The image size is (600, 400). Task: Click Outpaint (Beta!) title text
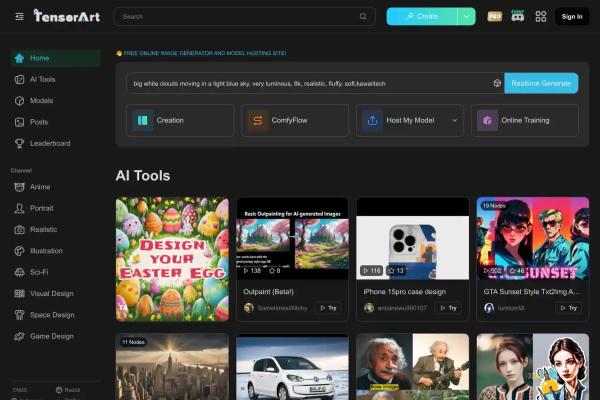point(269,292)
